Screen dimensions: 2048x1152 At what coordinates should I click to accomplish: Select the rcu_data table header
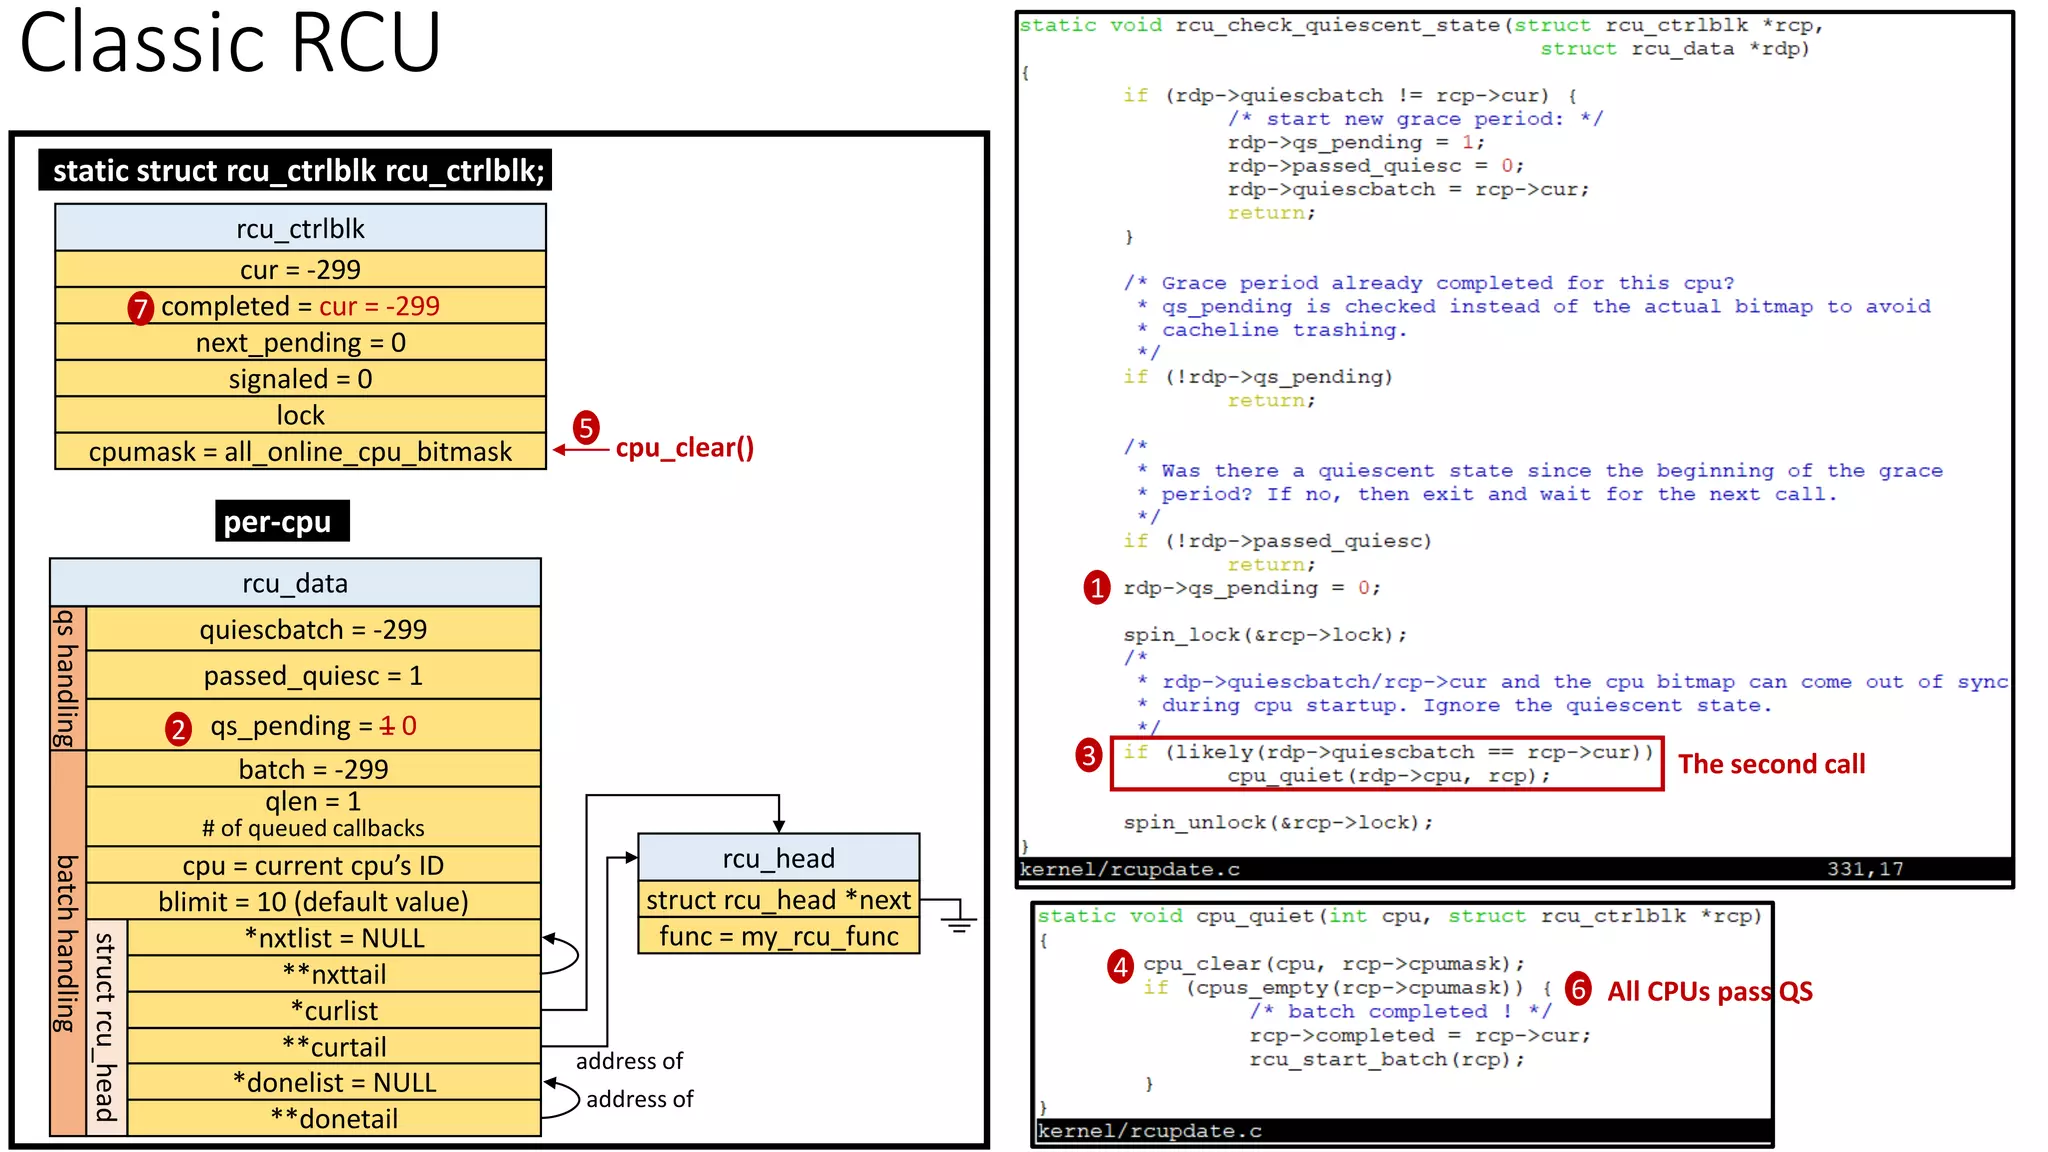pyautogui.click(x=295, y=583)
